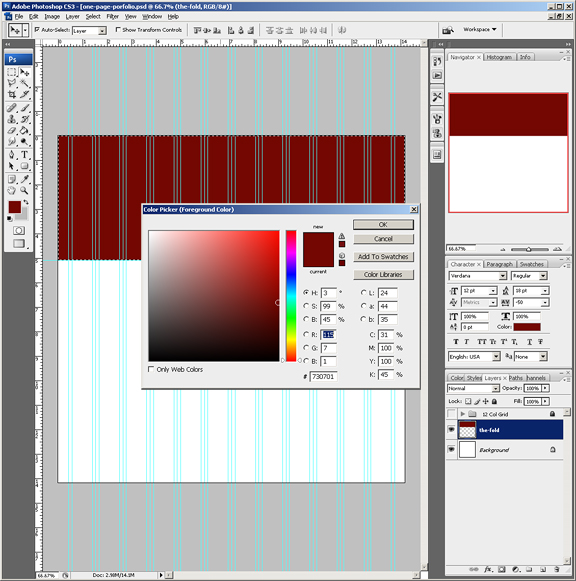Open Auto-Select Layer dropdown
Screen dimensions: 576x581
click(102, 31)
